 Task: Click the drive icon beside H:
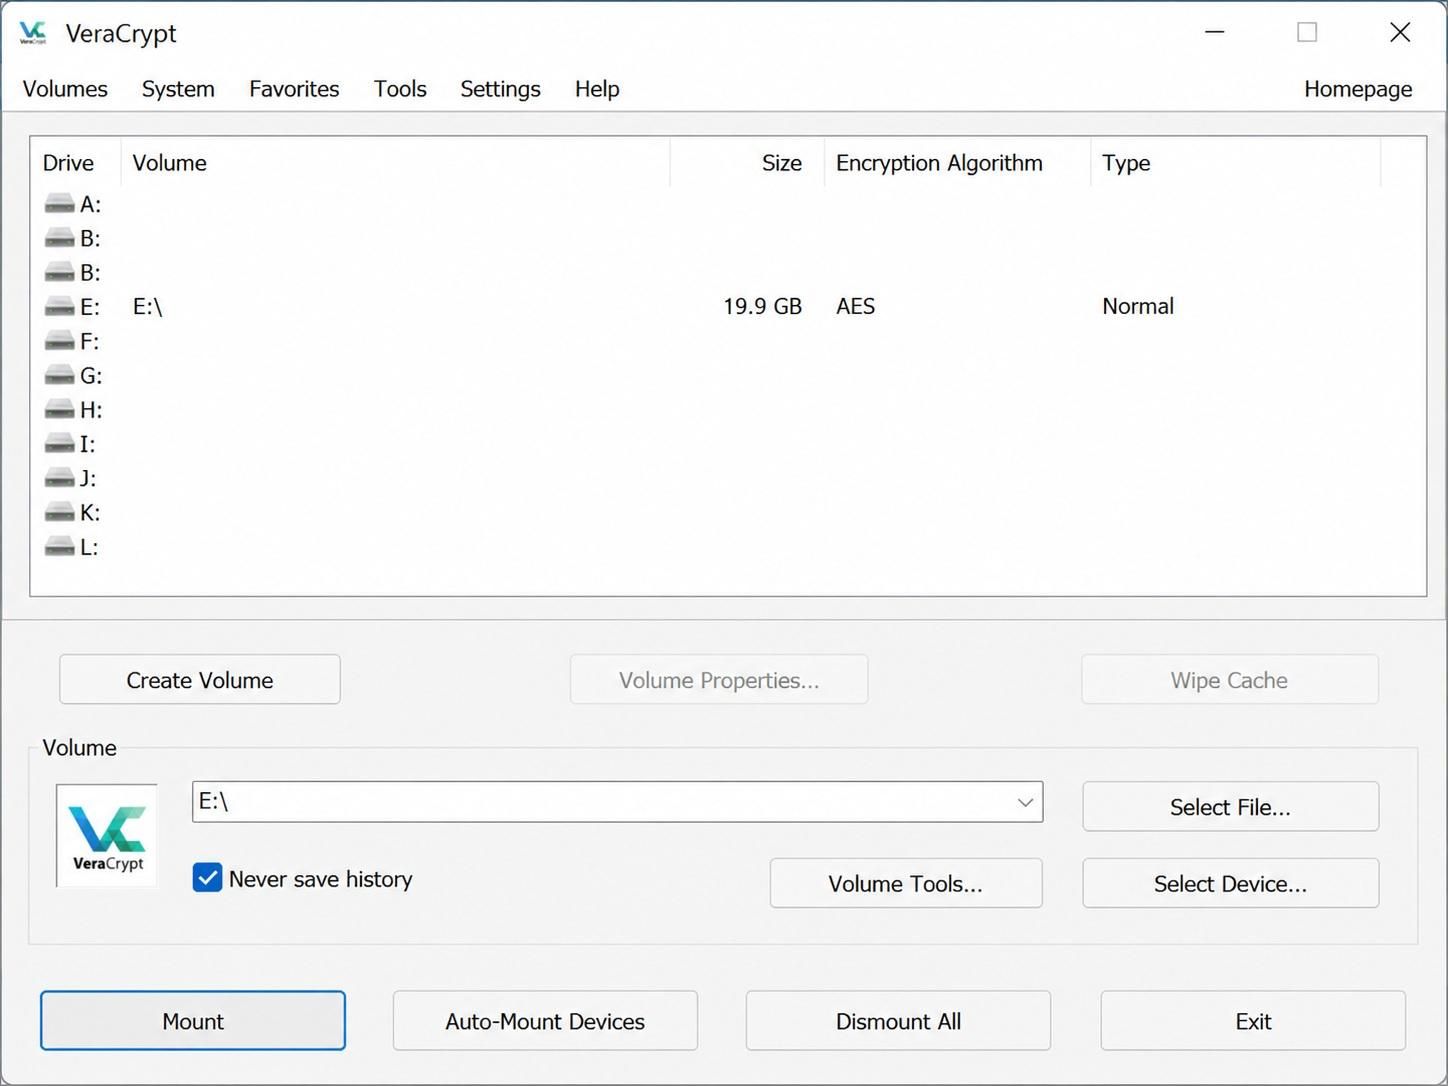click(x=60, y=409)
